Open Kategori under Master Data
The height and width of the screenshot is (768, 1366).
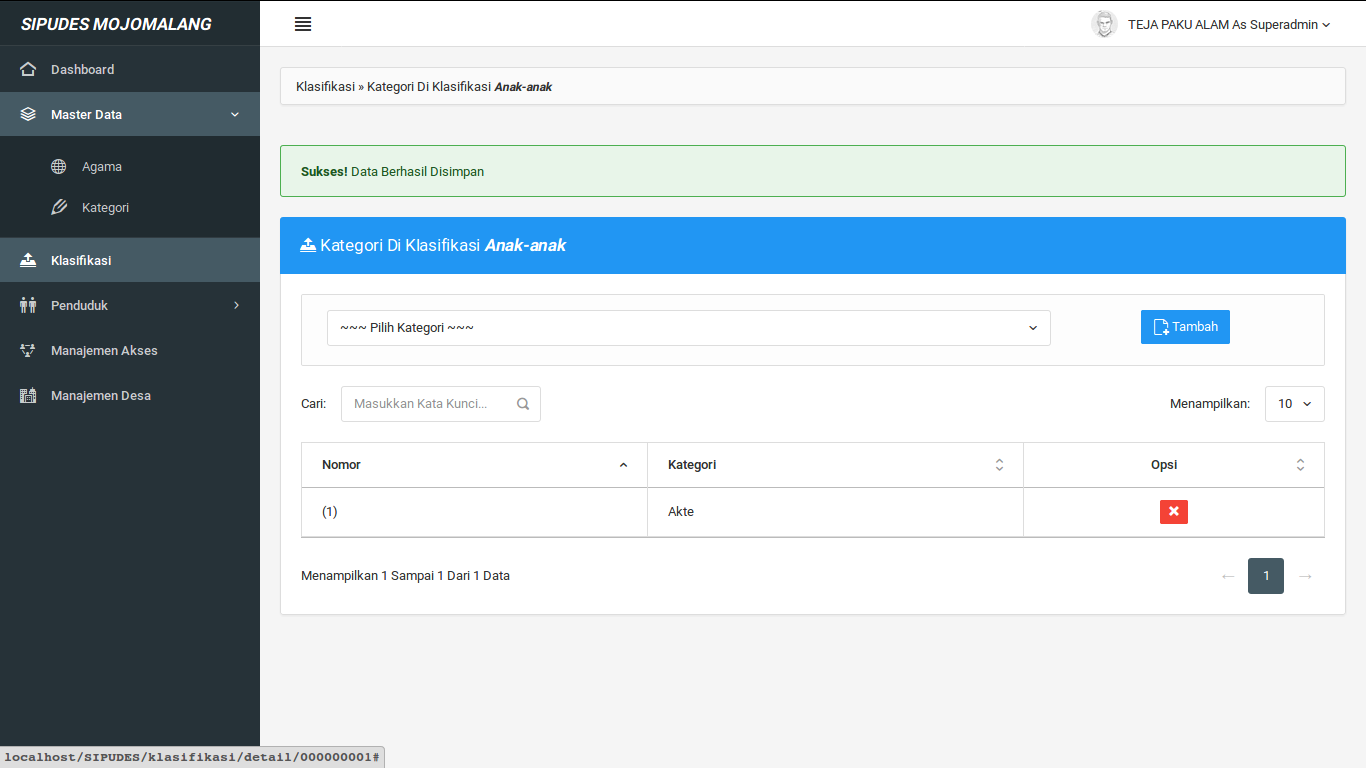[130, 207]
